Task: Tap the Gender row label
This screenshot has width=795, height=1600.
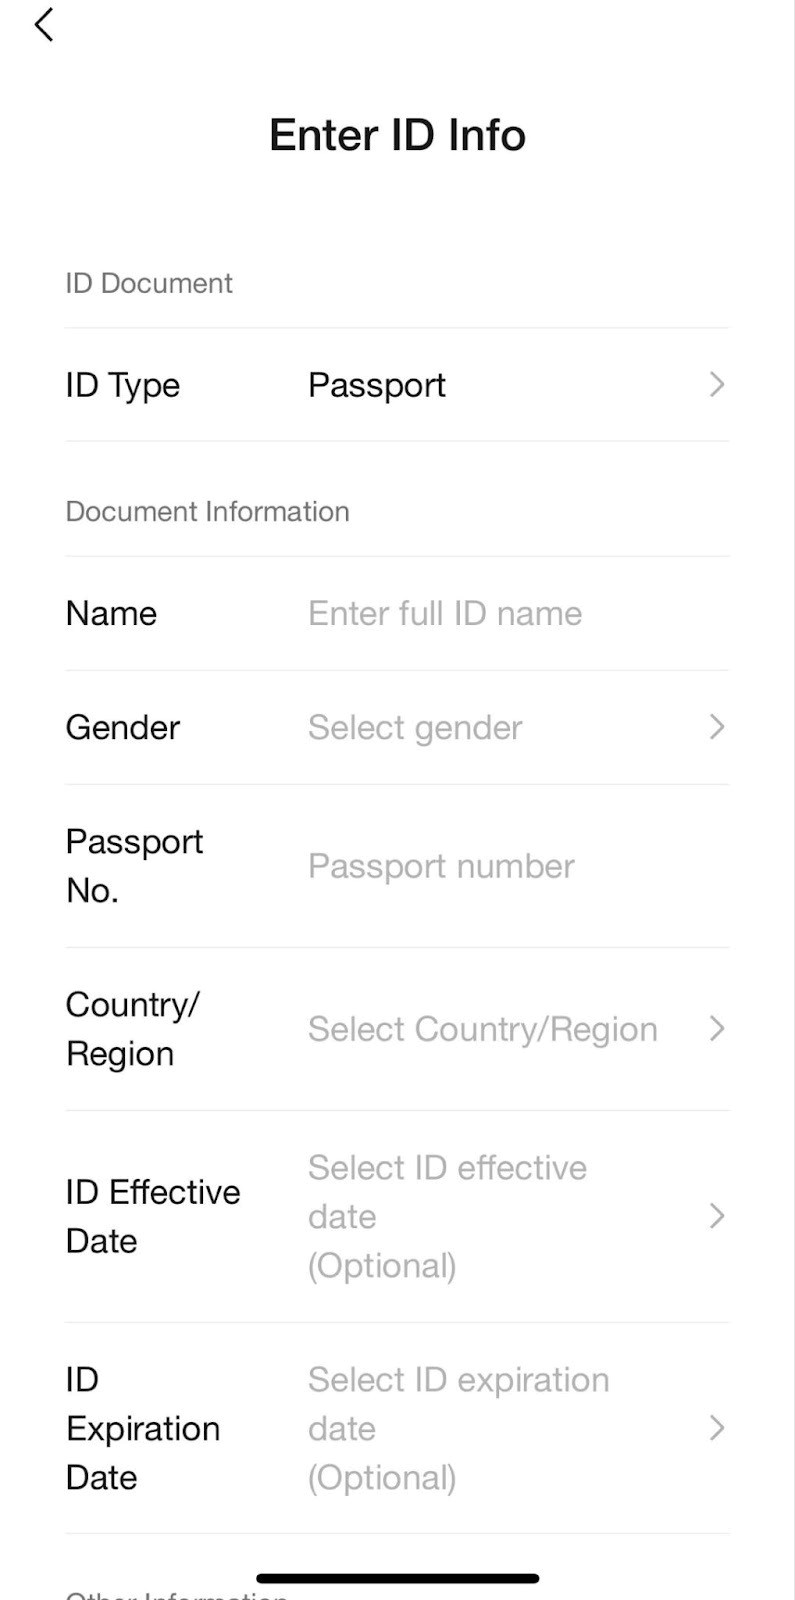Action: pos(122,727)
